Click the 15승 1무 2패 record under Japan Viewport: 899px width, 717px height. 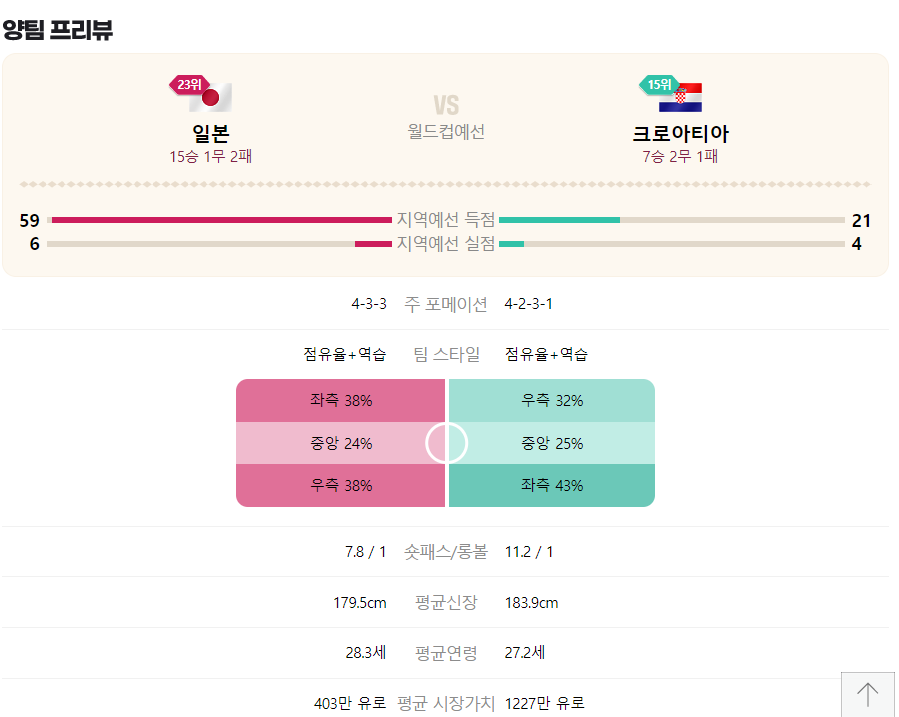click(211, 157)
